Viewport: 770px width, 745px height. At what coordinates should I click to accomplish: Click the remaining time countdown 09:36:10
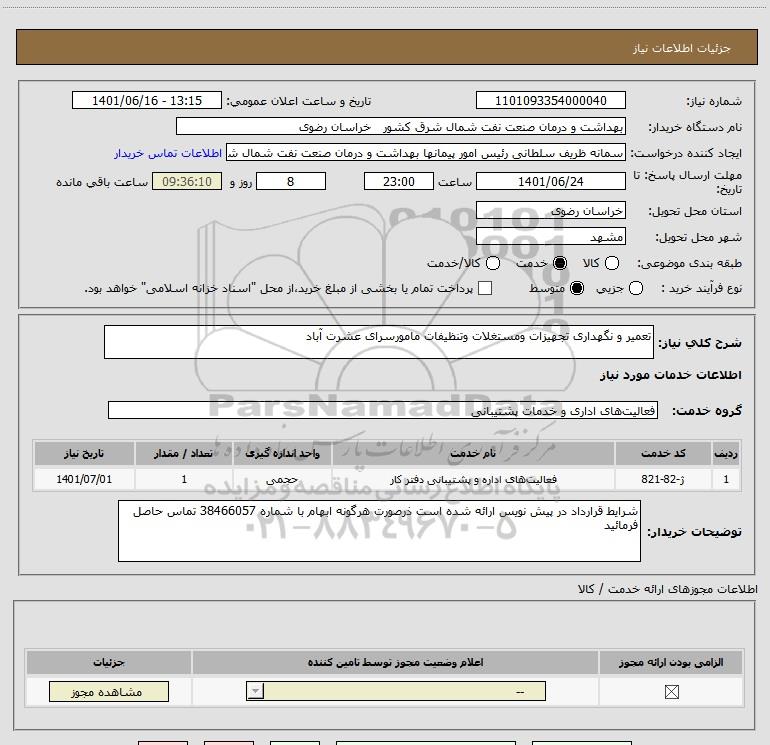coord(187,182)
